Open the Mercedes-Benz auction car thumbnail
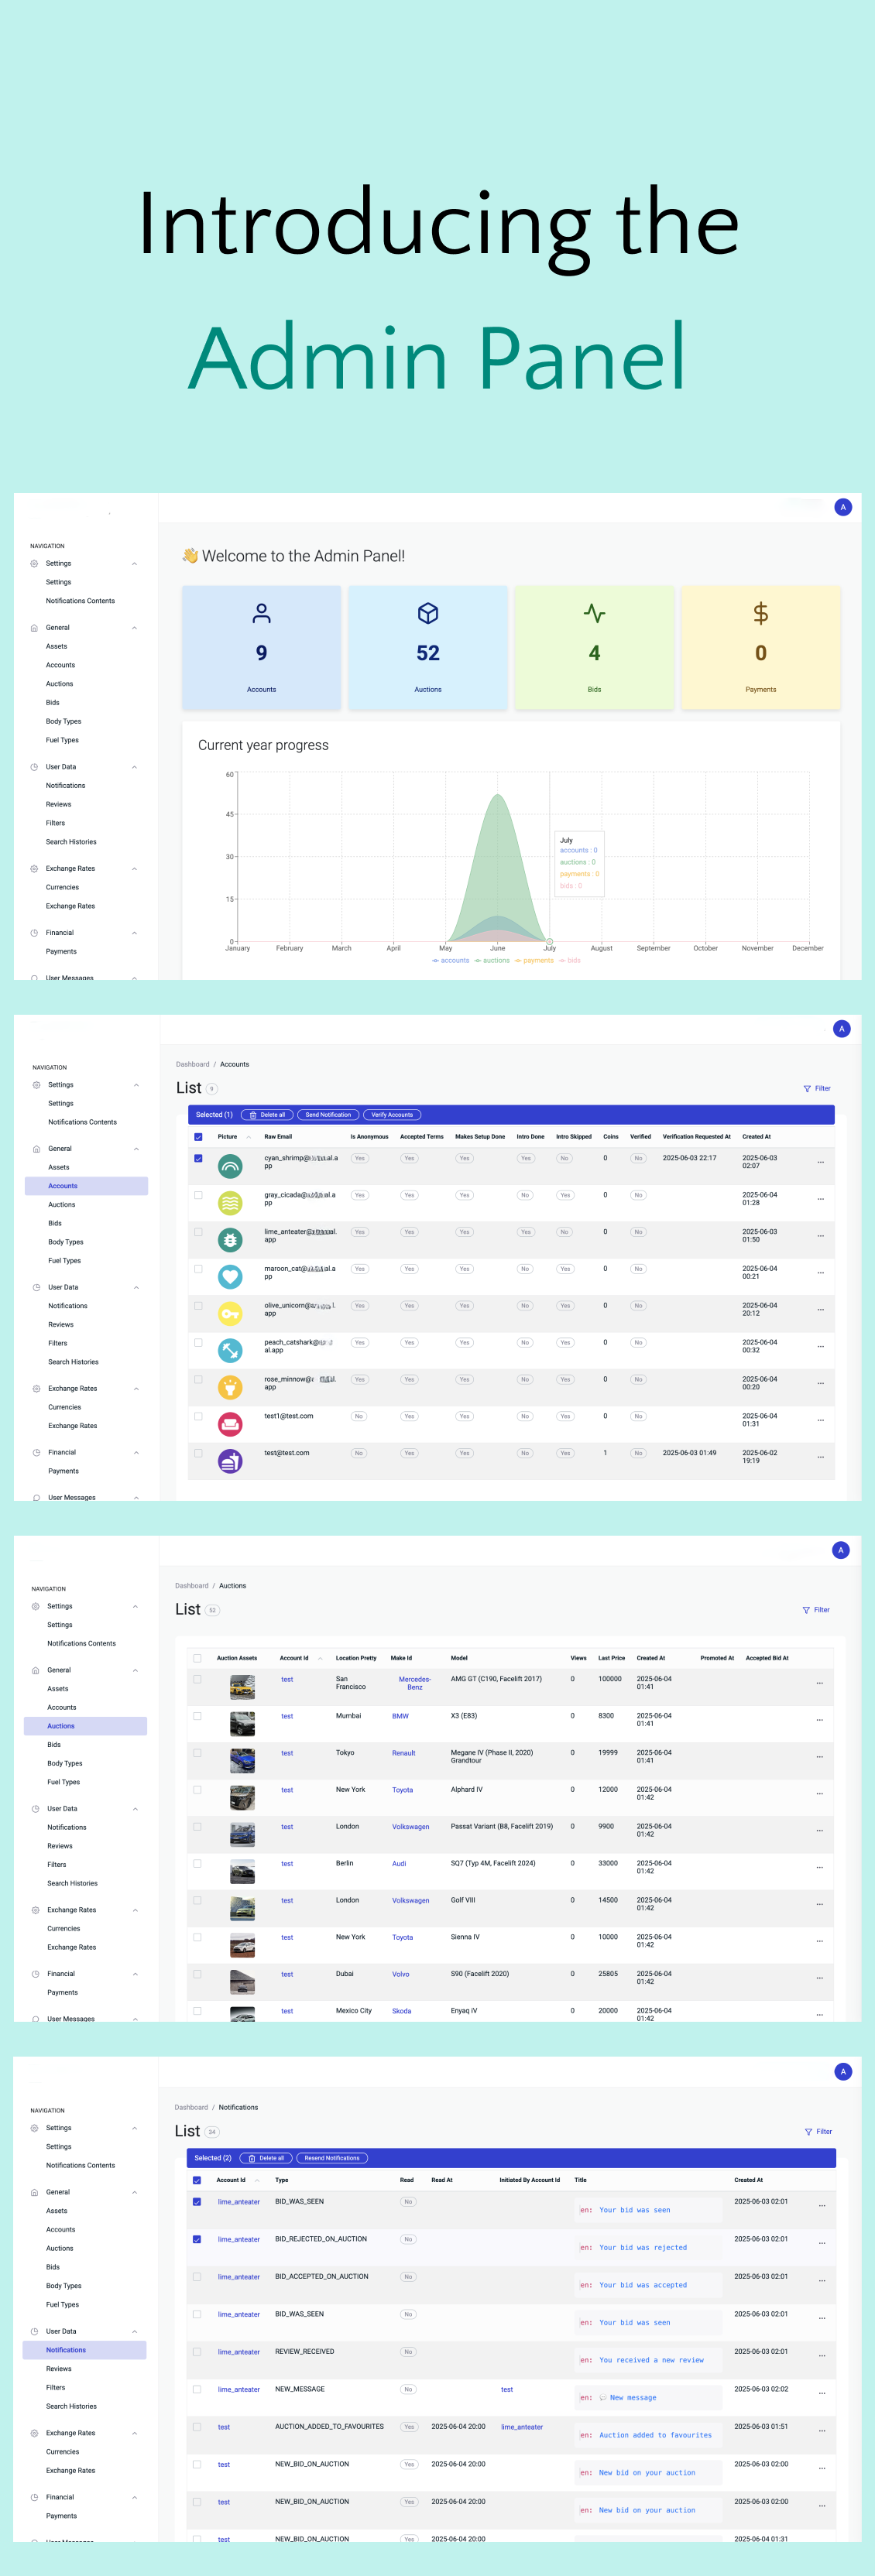 click(x=242, y=1688)
